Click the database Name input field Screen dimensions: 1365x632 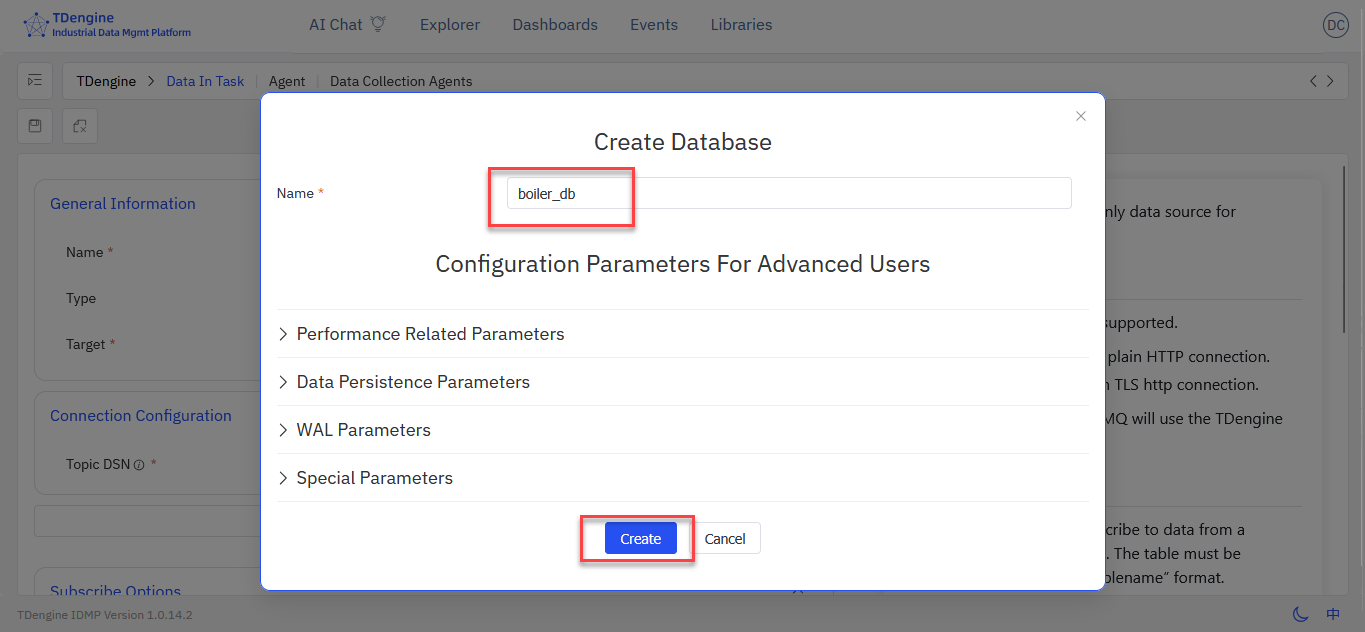788,194
